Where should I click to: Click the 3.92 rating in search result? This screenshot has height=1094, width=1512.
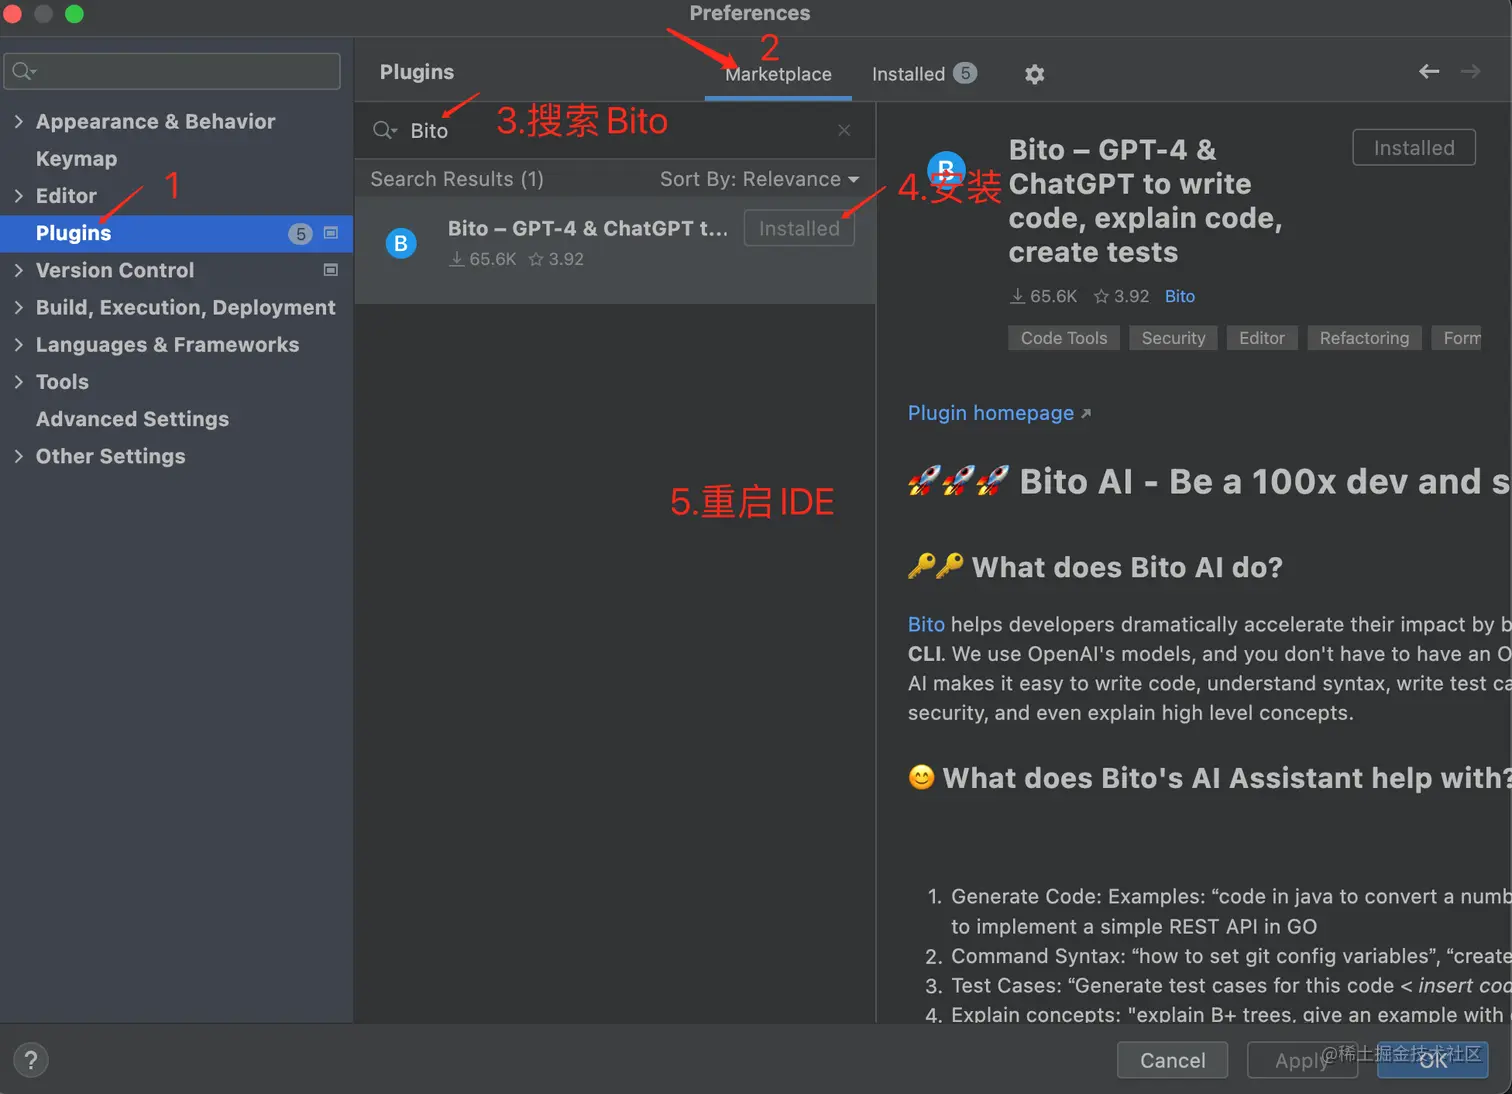tap(556, 259)
